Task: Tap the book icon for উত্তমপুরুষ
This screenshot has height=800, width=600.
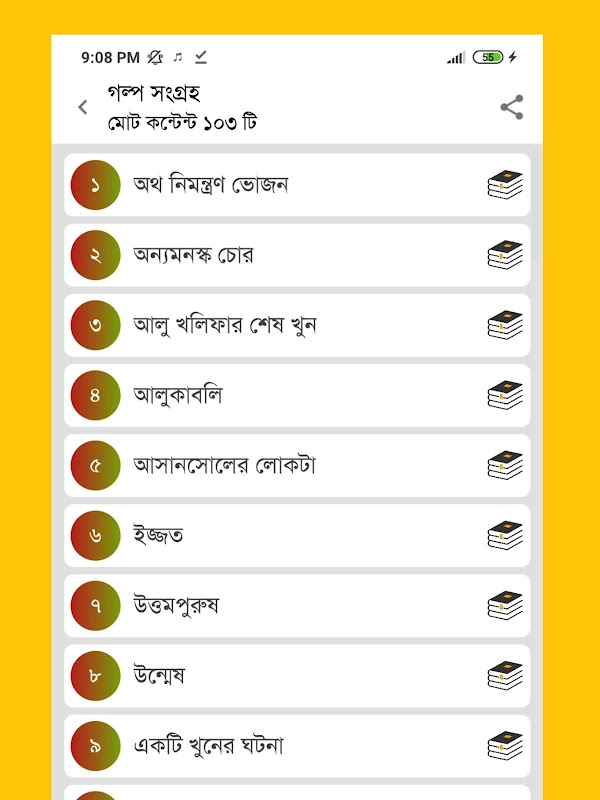Action: (x=505, y=606)
